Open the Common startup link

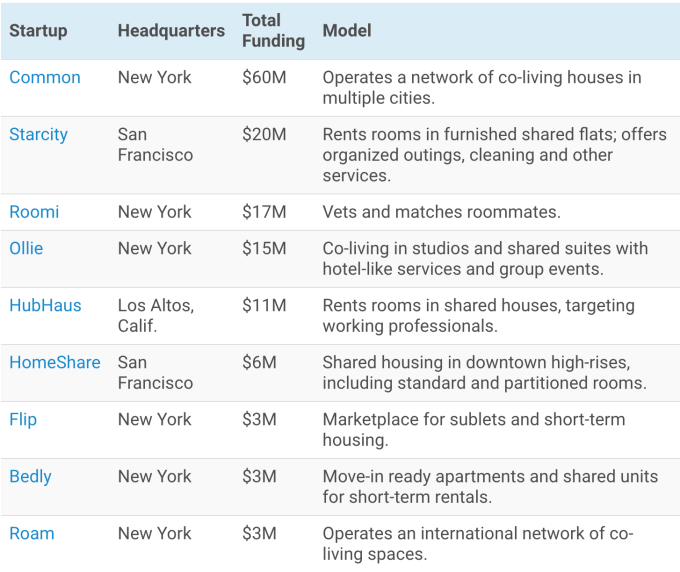coord(45,78)
